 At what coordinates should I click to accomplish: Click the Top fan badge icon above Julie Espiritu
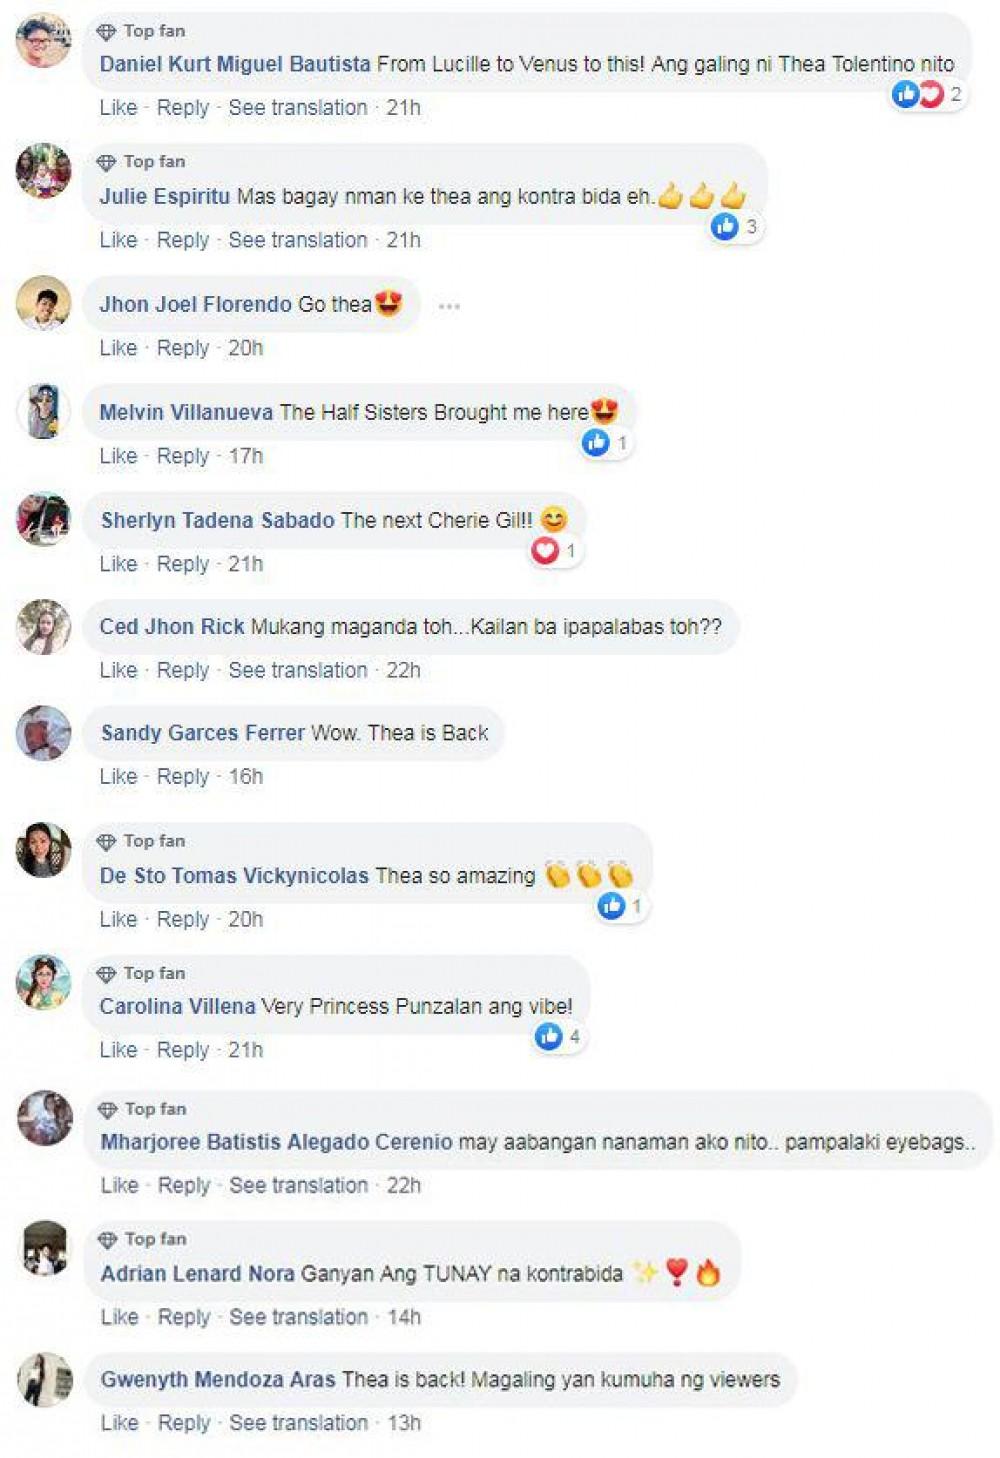107,162
